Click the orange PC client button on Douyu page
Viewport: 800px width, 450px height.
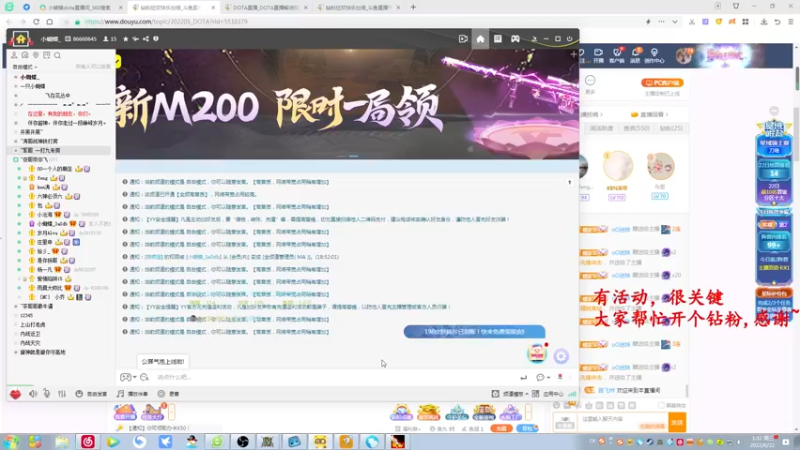click(662, 83)
